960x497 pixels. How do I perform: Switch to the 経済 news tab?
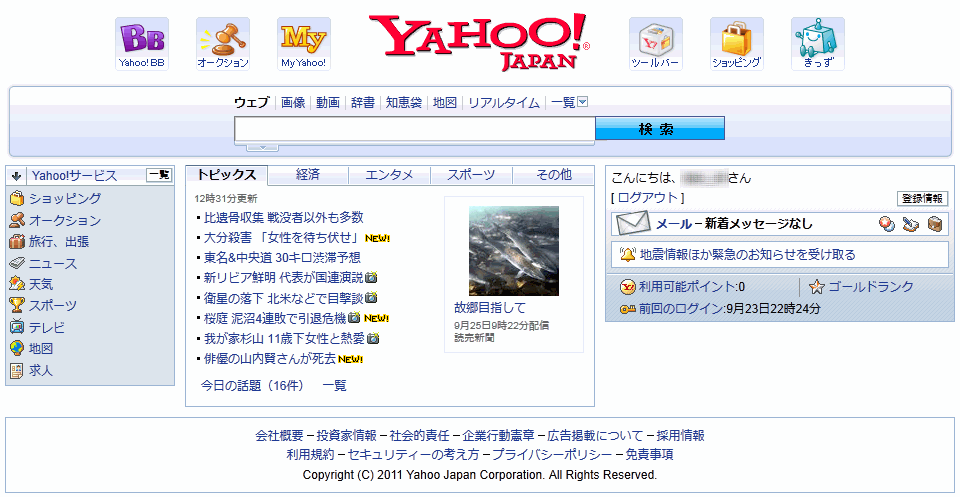308,175
